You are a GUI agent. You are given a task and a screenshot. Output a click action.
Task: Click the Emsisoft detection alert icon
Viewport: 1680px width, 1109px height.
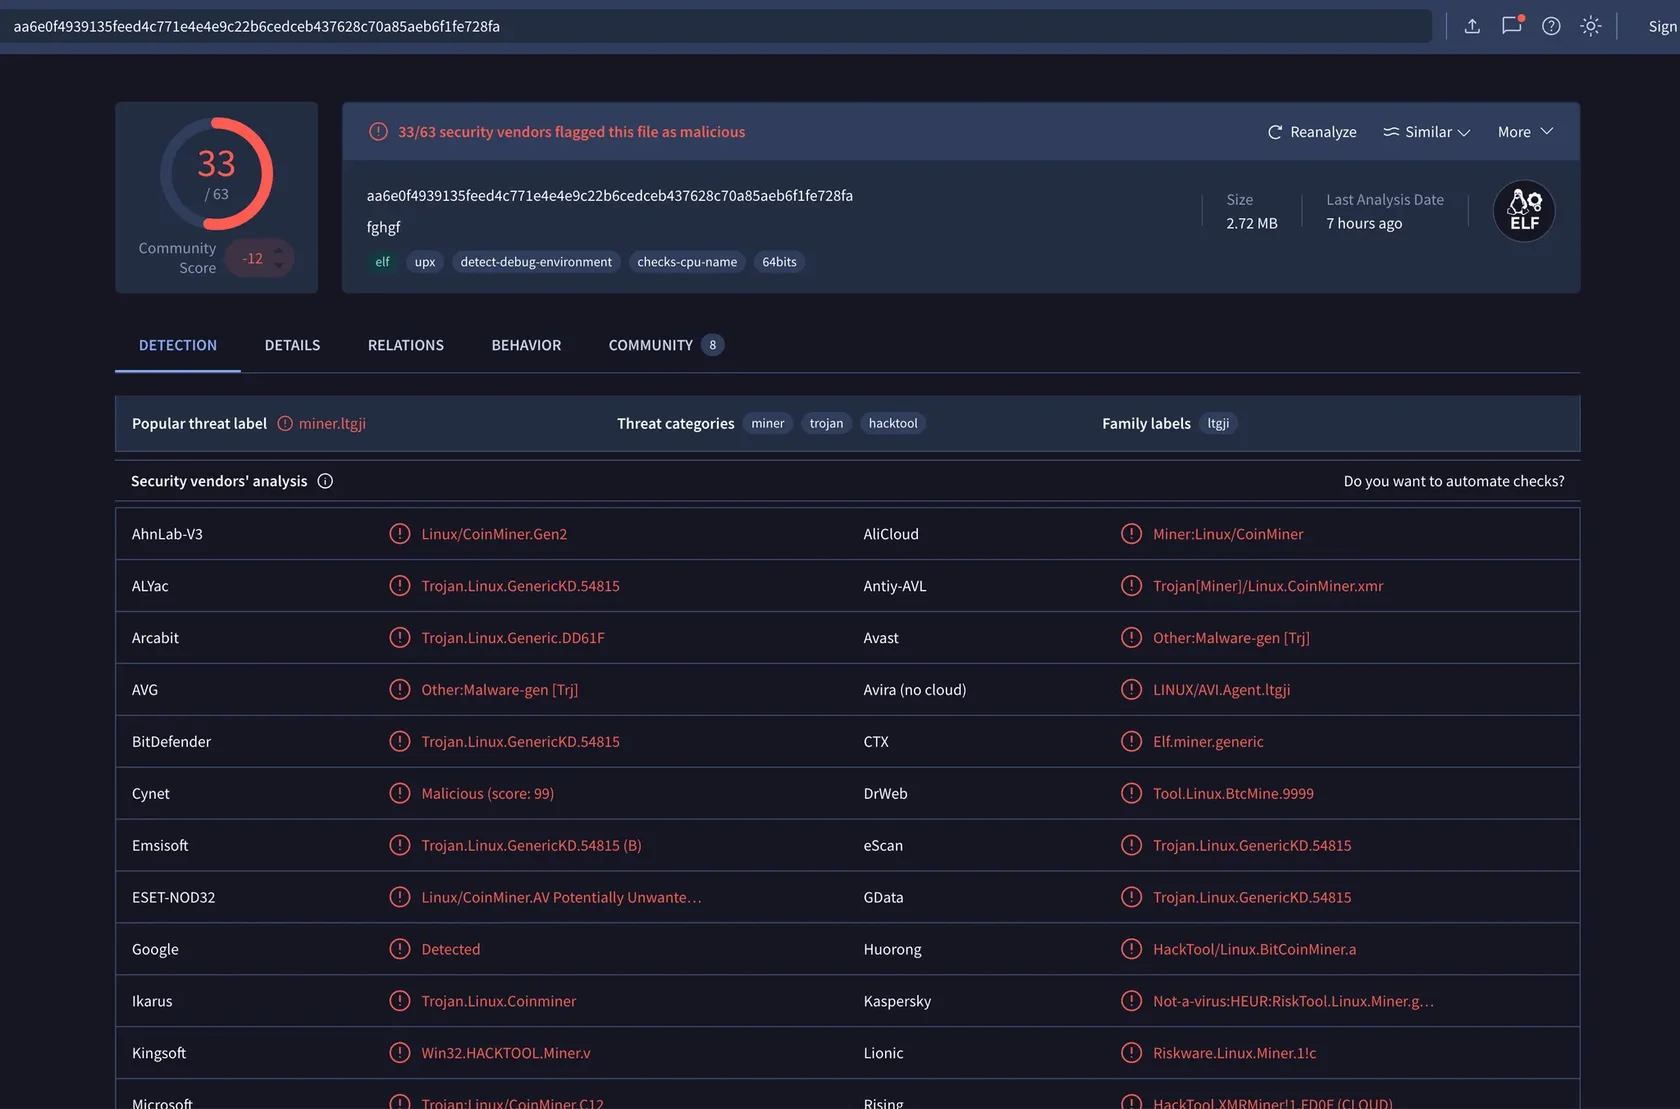click(x=400, y=846)
